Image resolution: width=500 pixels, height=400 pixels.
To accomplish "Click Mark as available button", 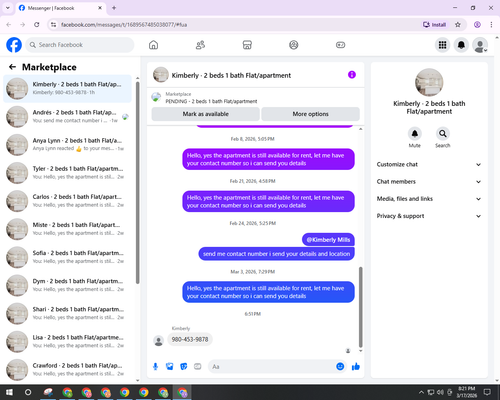I will [x=206, y=114].
